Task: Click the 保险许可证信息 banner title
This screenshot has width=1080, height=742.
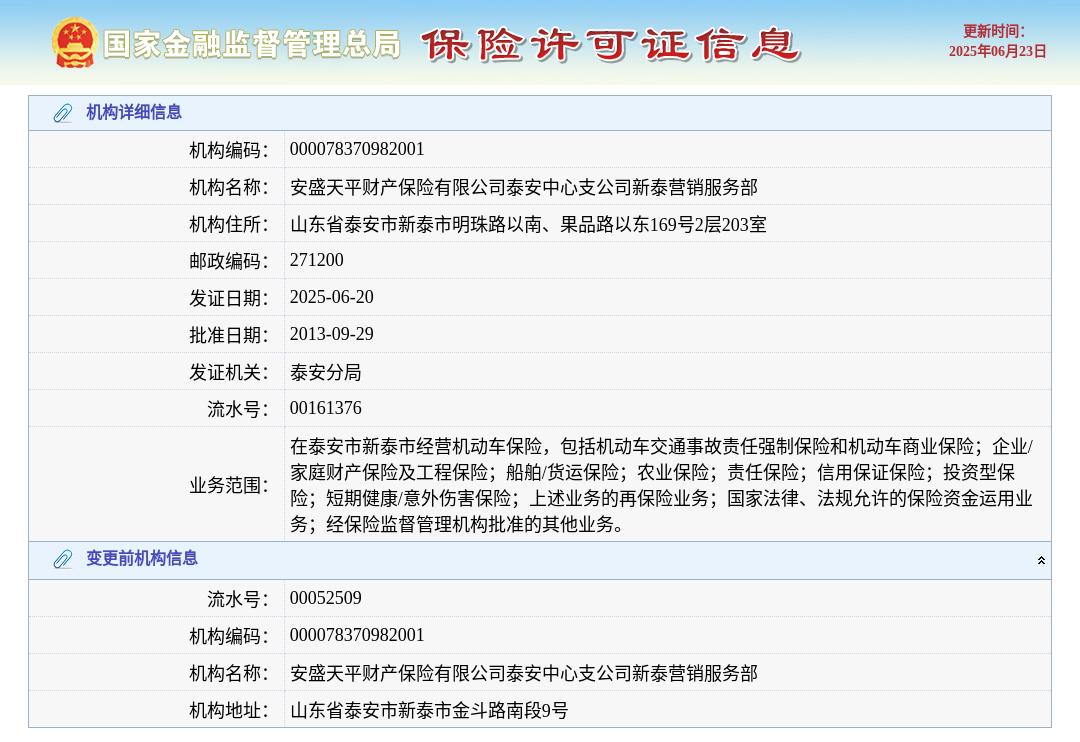Action: (610, 45)
